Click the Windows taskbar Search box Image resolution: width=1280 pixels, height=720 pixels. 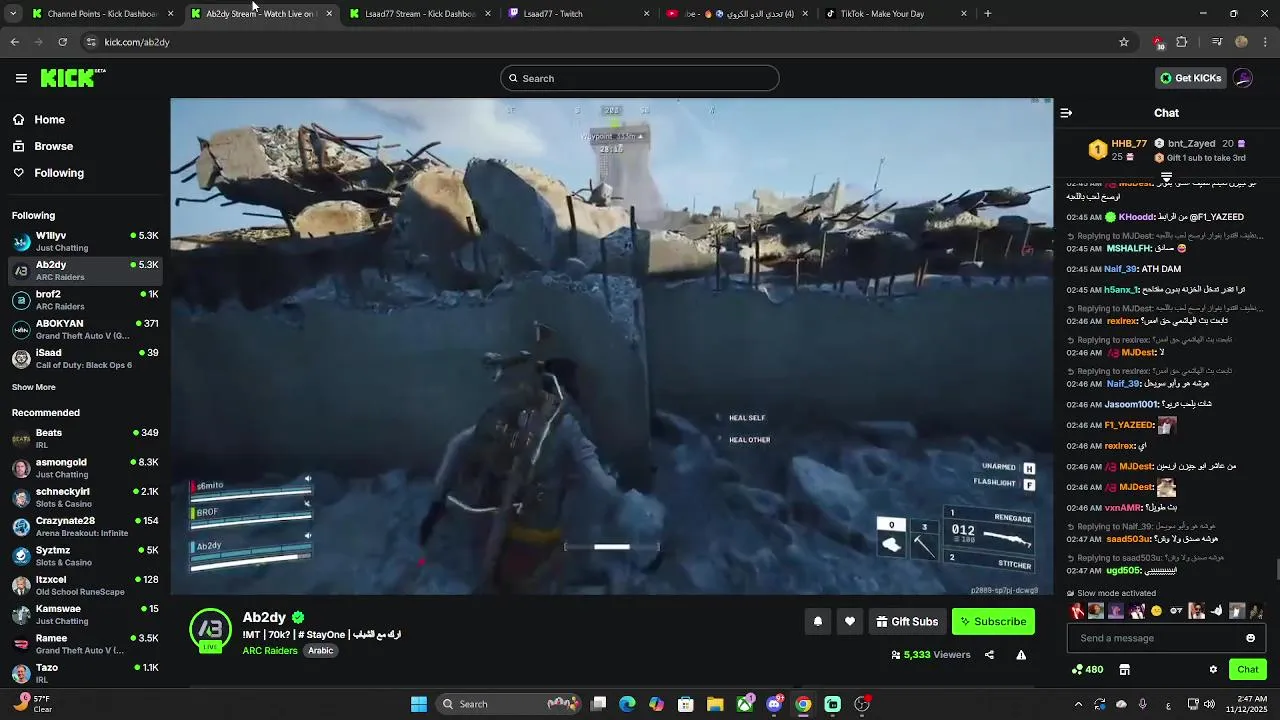coord(510,704)
